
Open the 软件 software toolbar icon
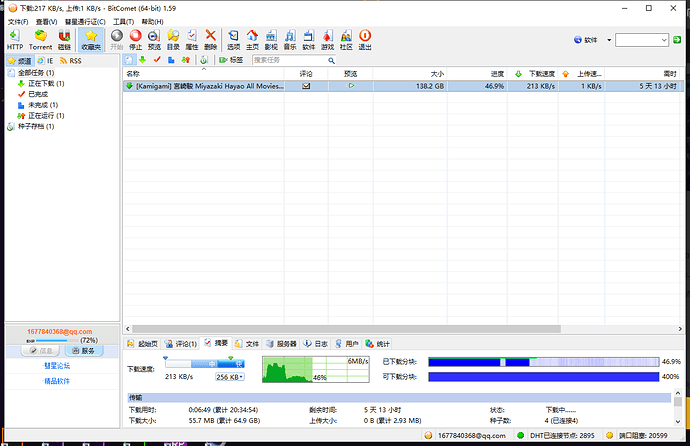coord(309,40)
